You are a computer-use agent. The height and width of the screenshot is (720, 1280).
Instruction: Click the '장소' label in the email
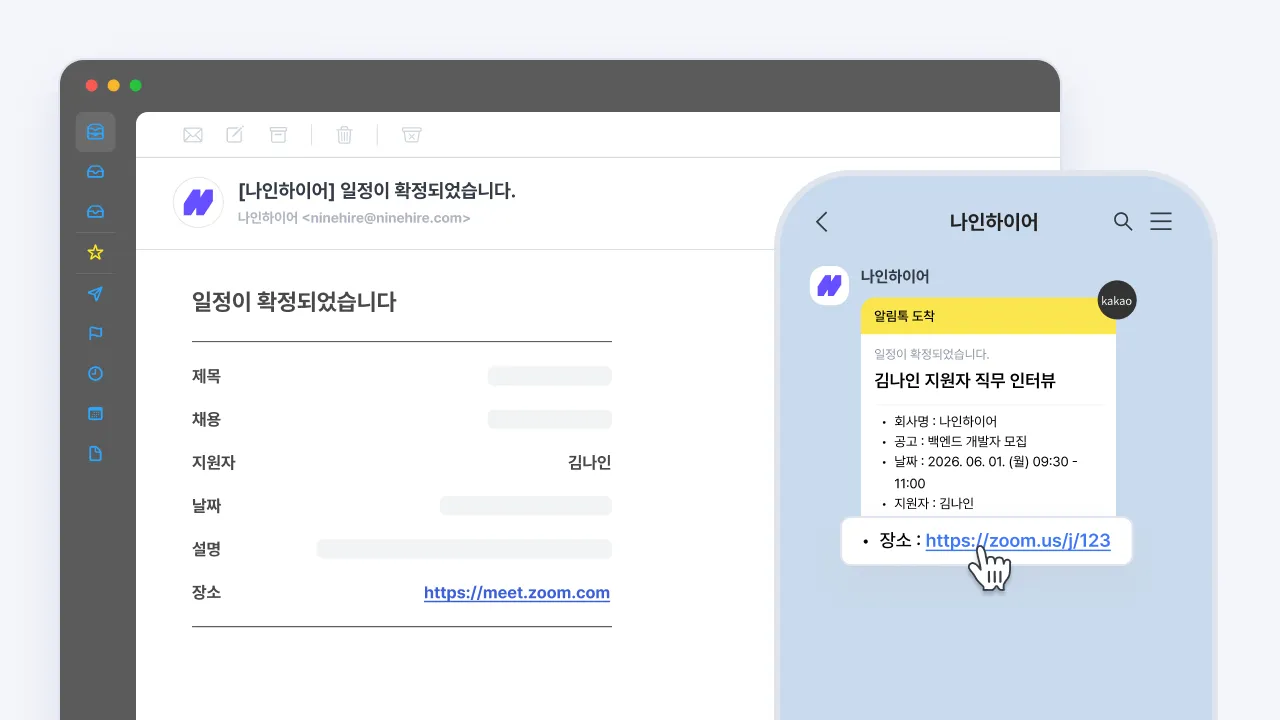207,592
